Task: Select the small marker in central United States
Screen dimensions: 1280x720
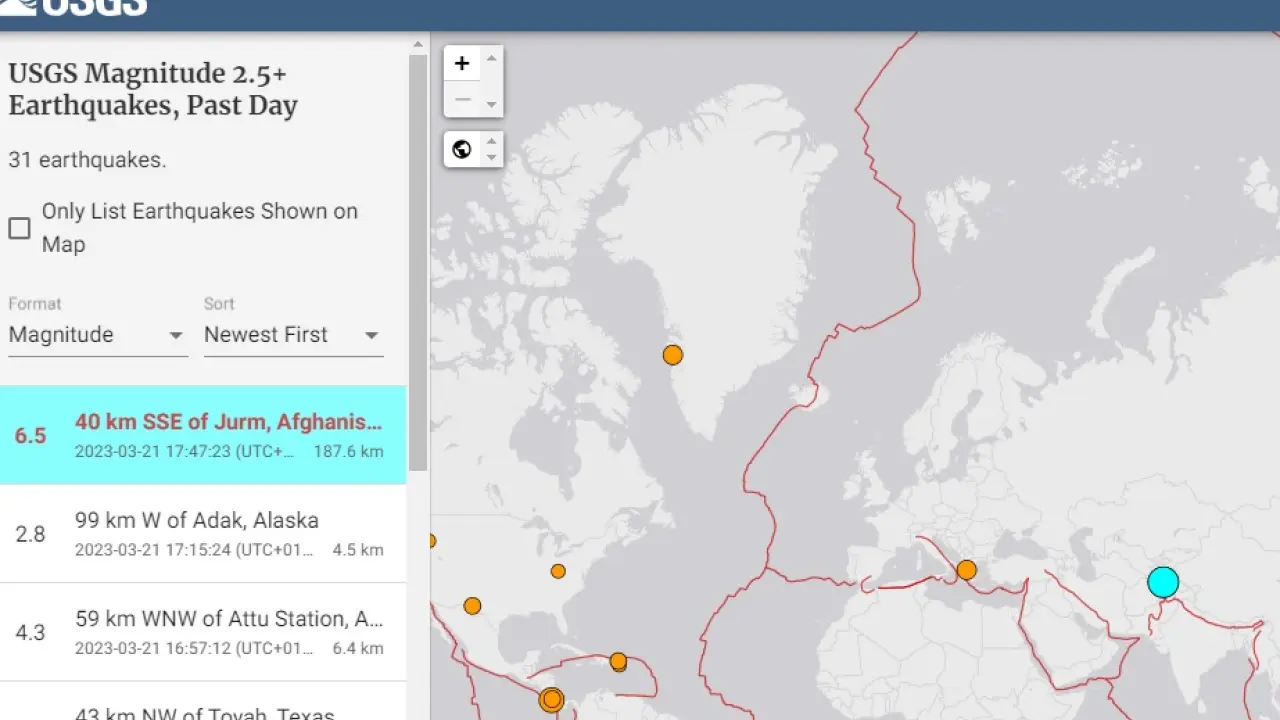Action: click(558, 571)
